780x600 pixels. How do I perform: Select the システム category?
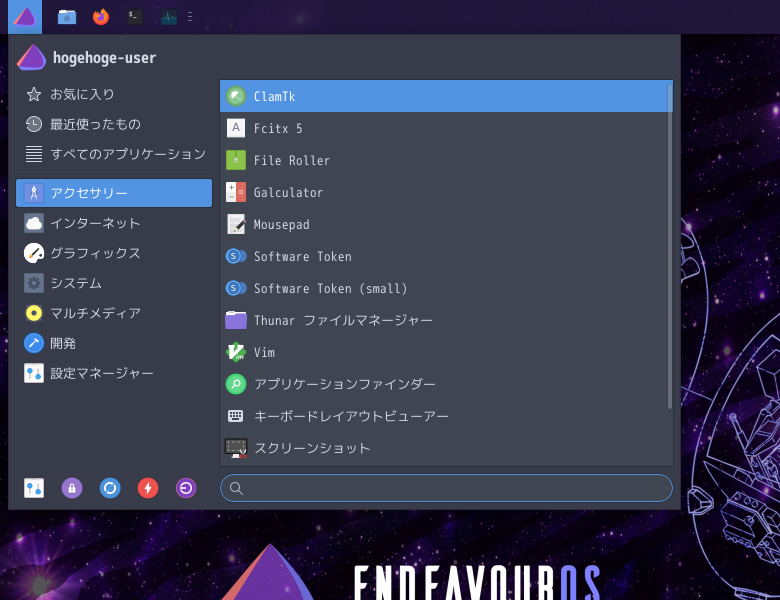[114, 283]
